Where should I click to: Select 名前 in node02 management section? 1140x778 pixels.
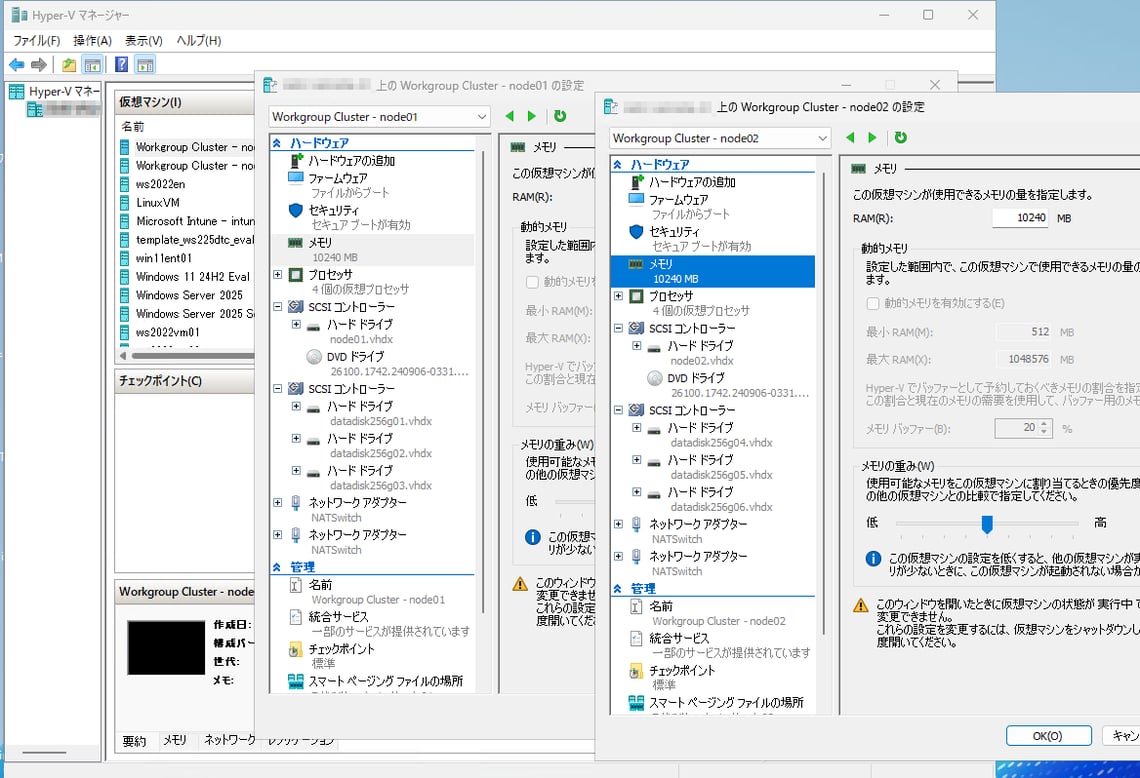pyautogui.click(x=660, y=606)
